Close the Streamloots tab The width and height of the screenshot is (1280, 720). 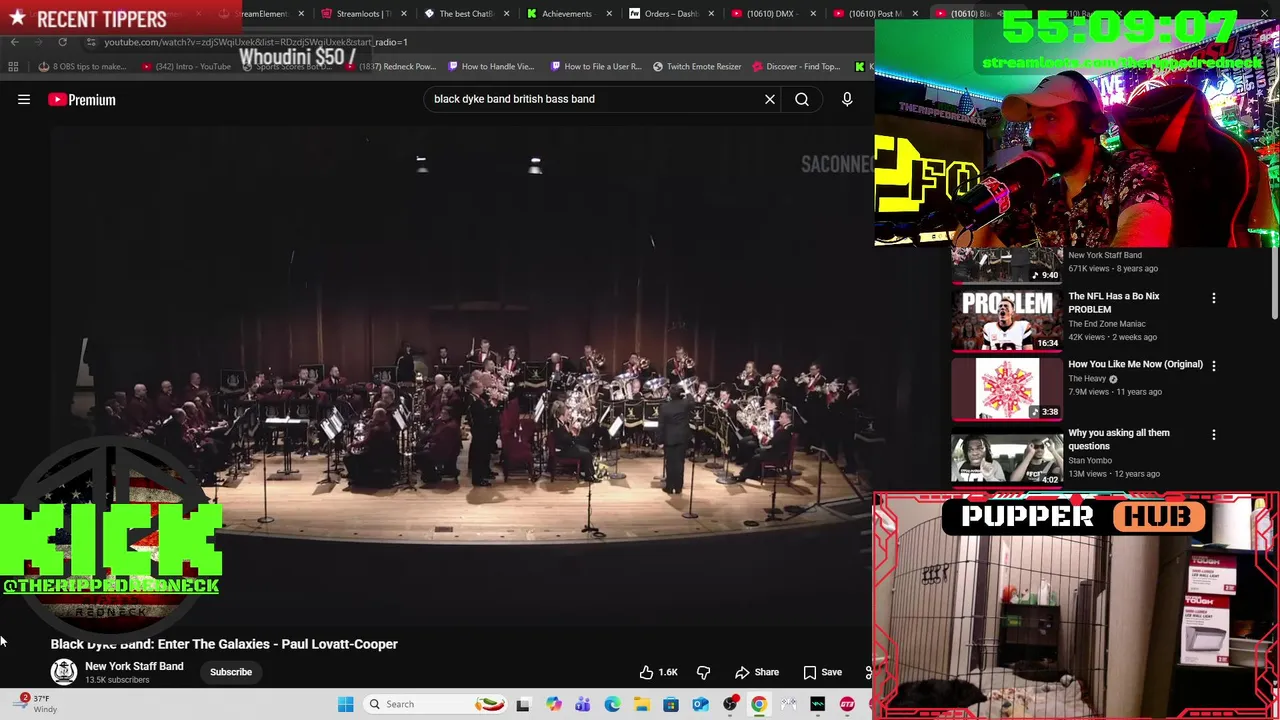(405, 14)
